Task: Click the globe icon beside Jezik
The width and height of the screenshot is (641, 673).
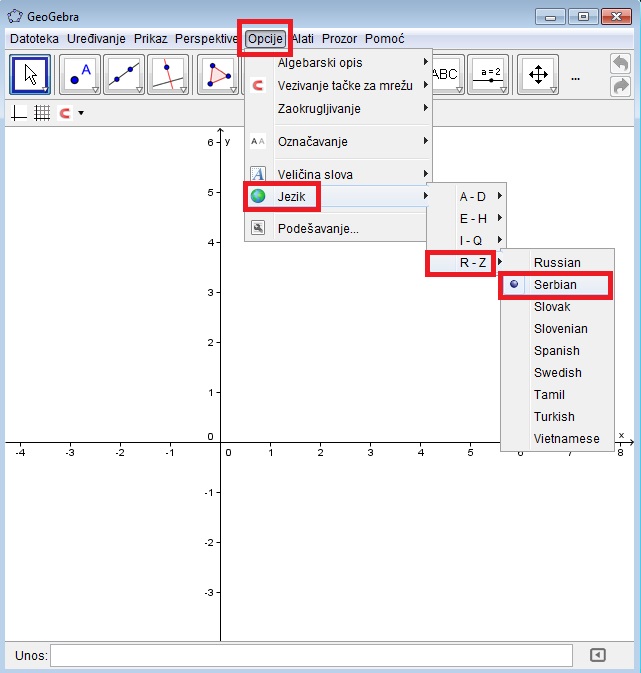Action: click(258, 196)
